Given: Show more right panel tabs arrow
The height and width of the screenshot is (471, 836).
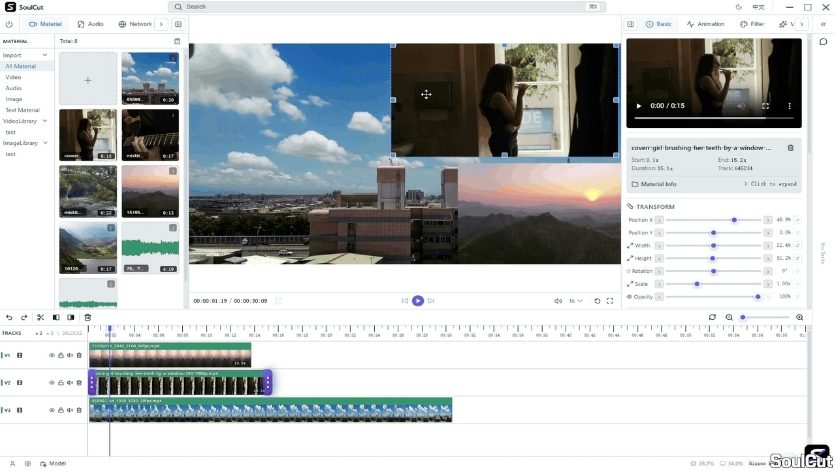Looking at the screenshot, I should coord(801,24).
